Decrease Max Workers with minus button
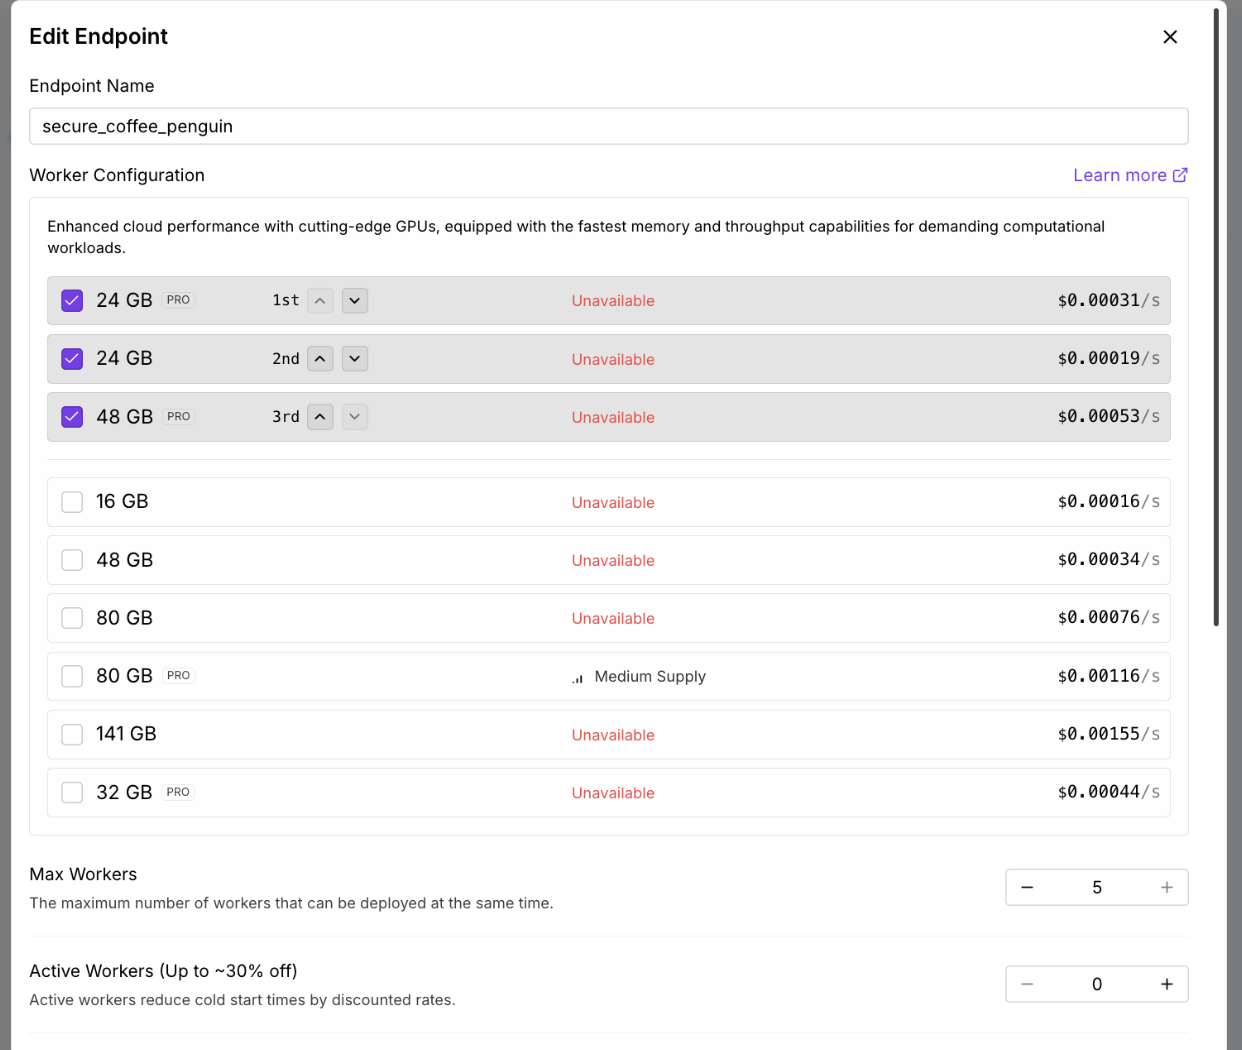 point(1027,888)
